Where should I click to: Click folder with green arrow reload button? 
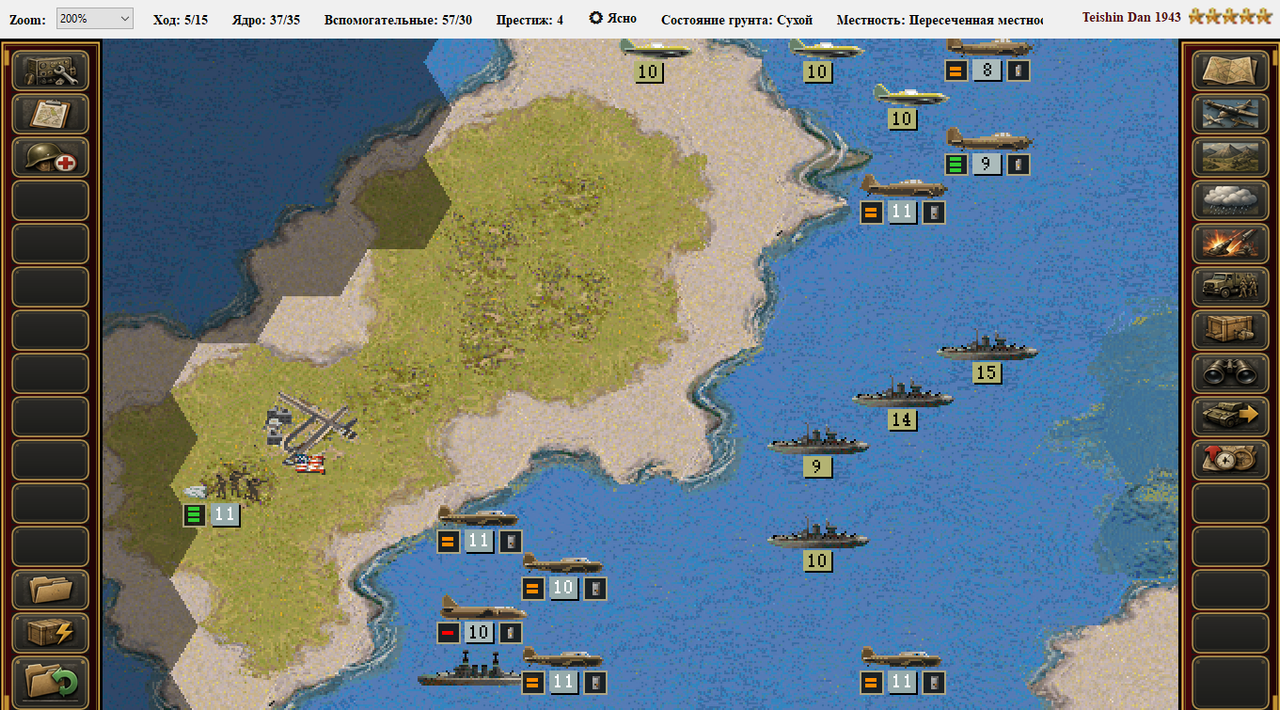click(x=50, y=680)
